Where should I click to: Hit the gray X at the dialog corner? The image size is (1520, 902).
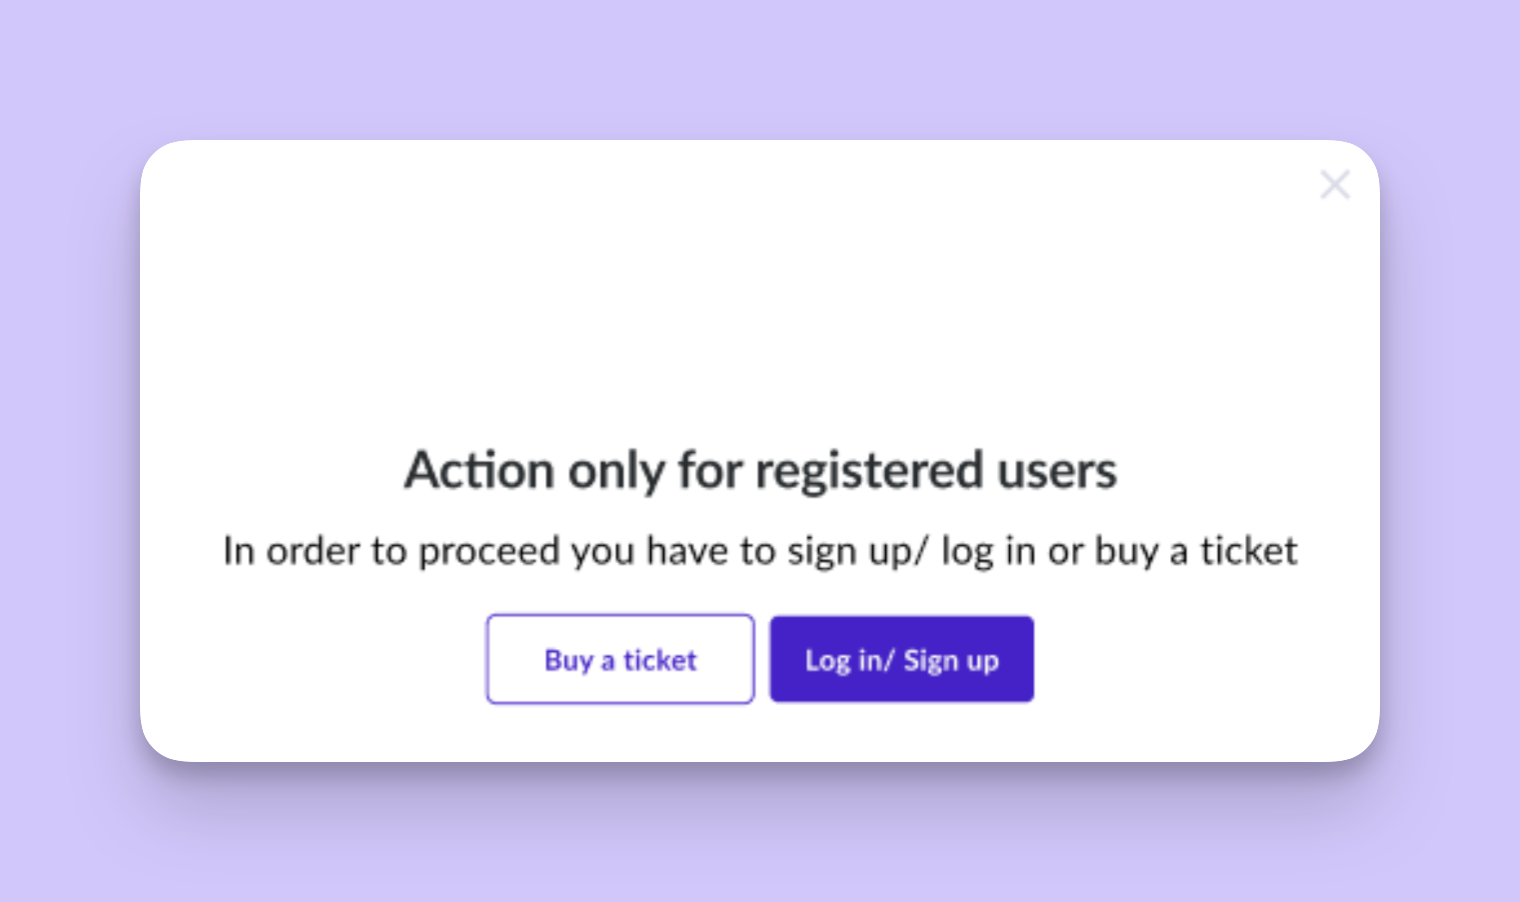pos(1335,185)
